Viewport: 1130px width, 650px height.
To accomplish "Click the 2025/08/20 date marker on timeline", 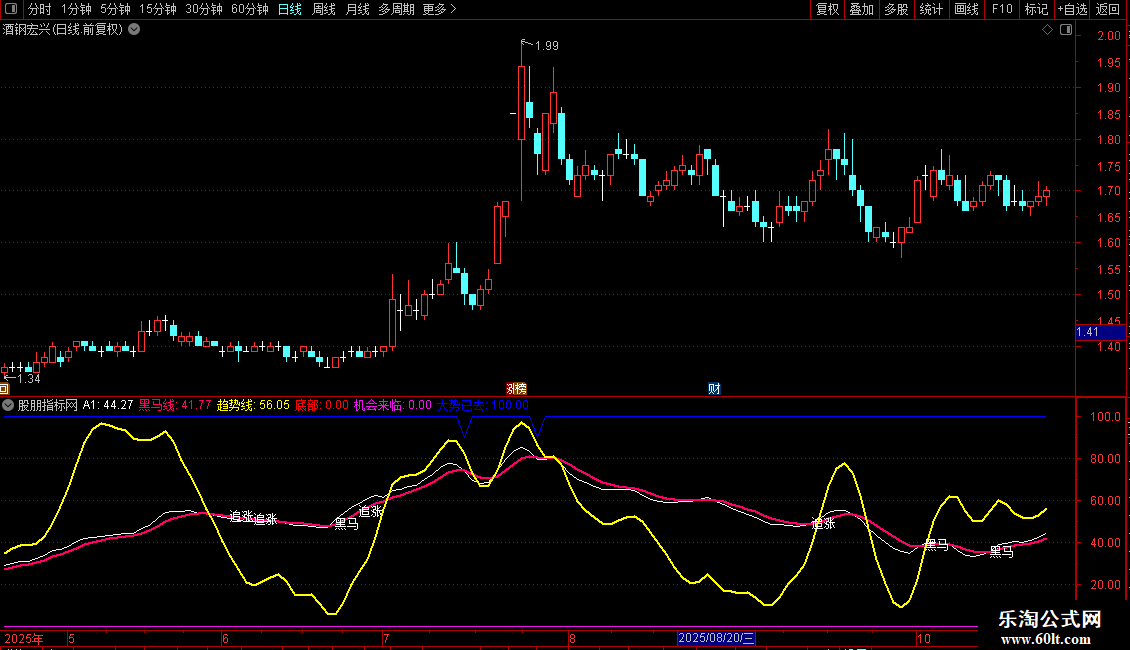I will click(x=717, y=638).
